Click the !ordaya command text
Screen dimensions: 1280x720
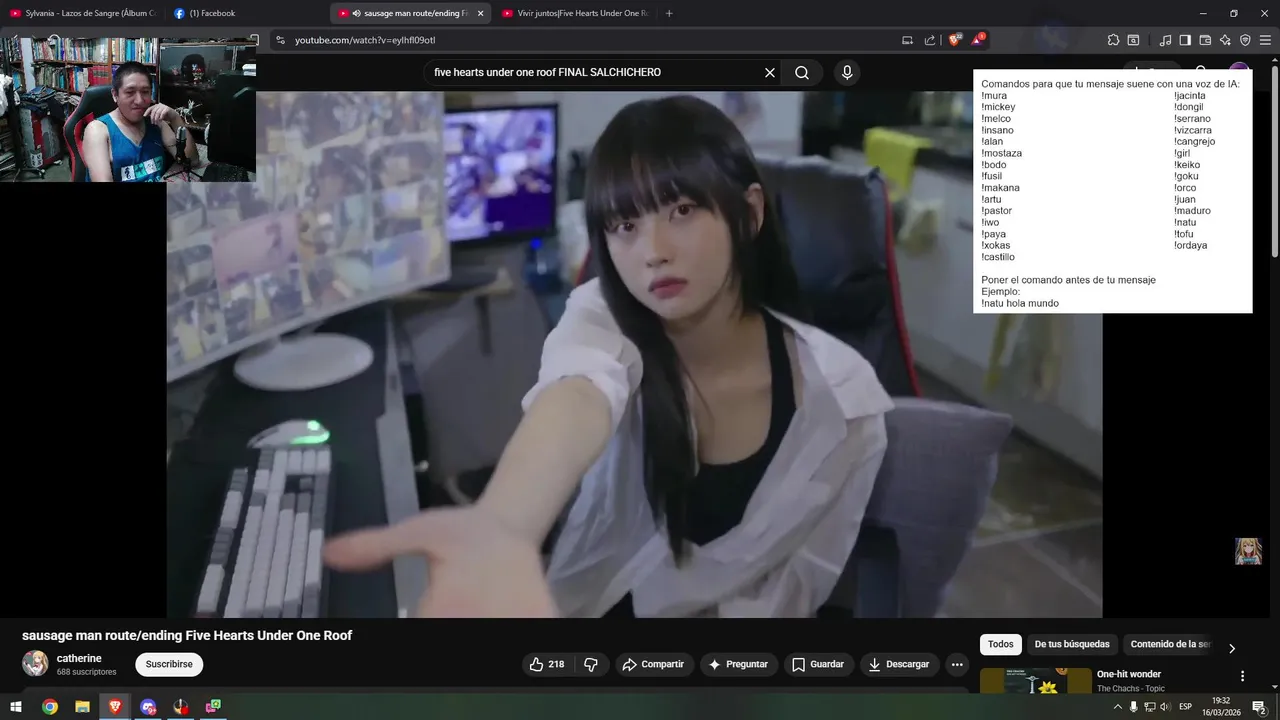(1191, 245)
